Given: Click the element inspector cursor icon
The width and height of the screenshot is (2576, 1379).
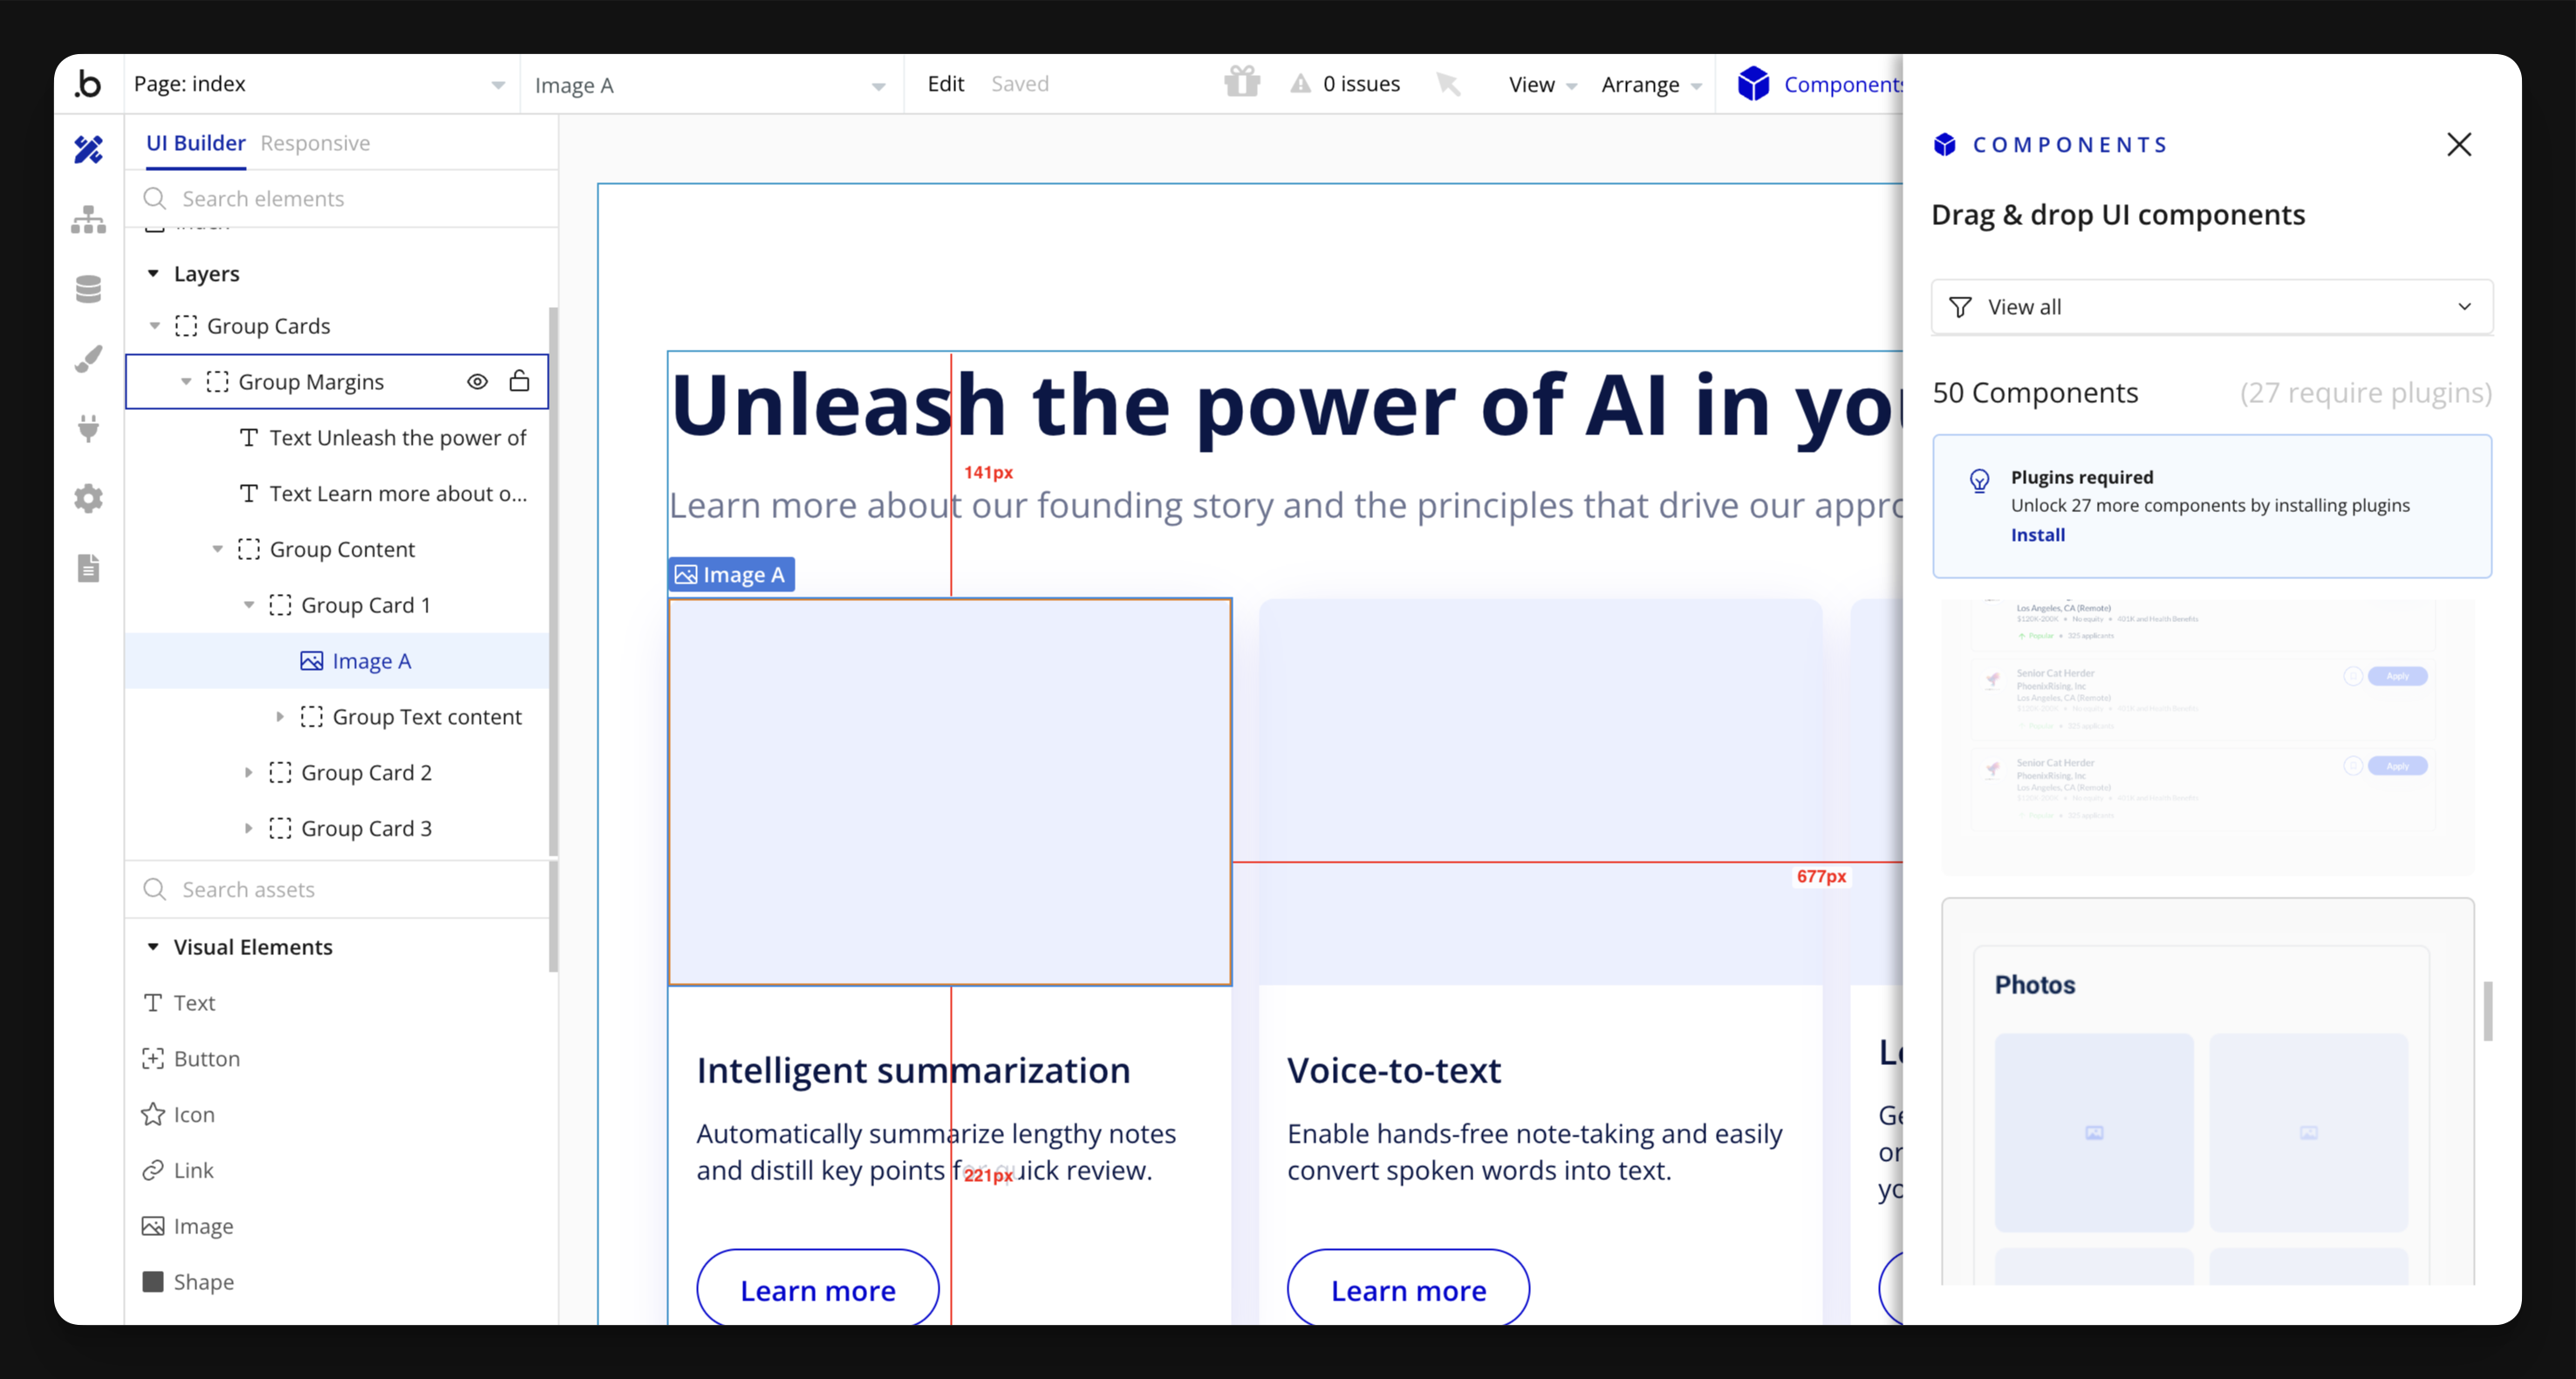Looking at the screenshot, I should click(x=1447, y=84).
